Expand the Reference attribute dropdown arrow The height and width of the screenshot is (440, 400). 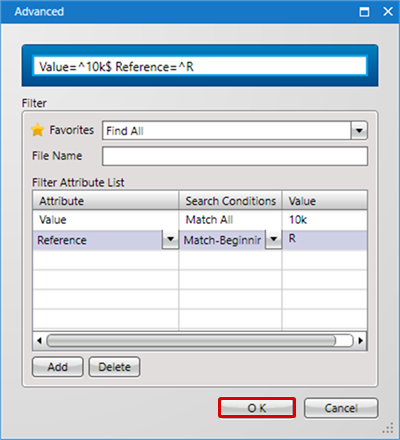(x=170, y=239)
